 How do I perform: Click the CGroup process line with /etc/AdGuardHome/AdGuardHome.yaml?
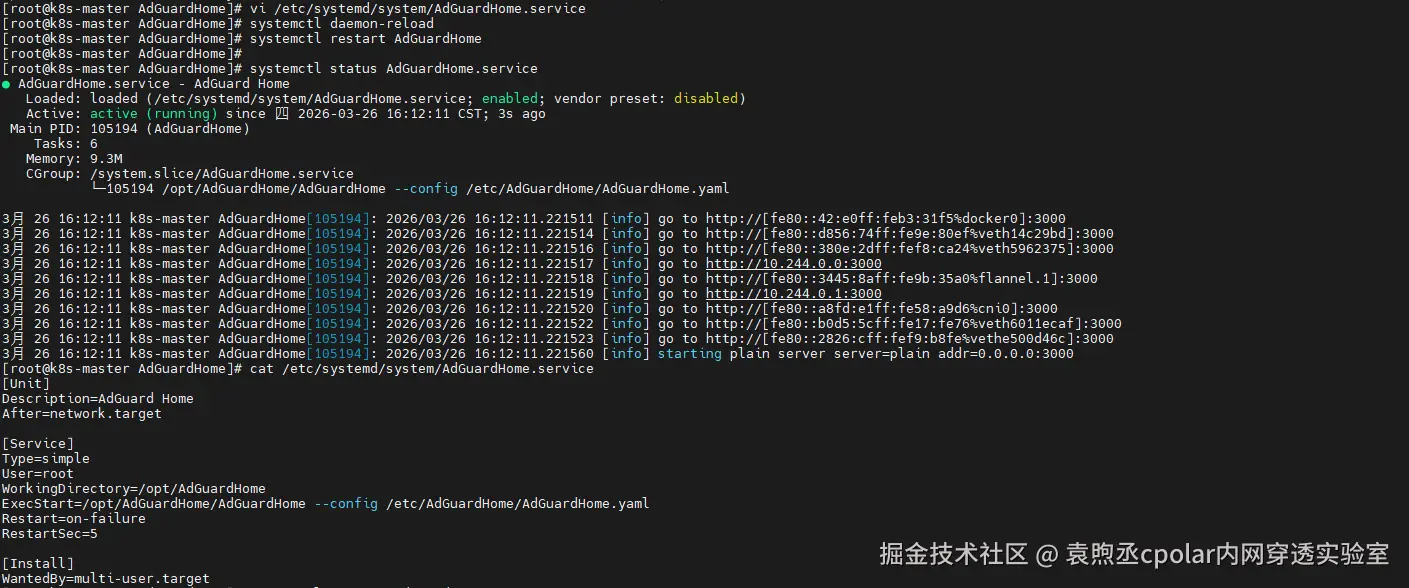point(410,189)
